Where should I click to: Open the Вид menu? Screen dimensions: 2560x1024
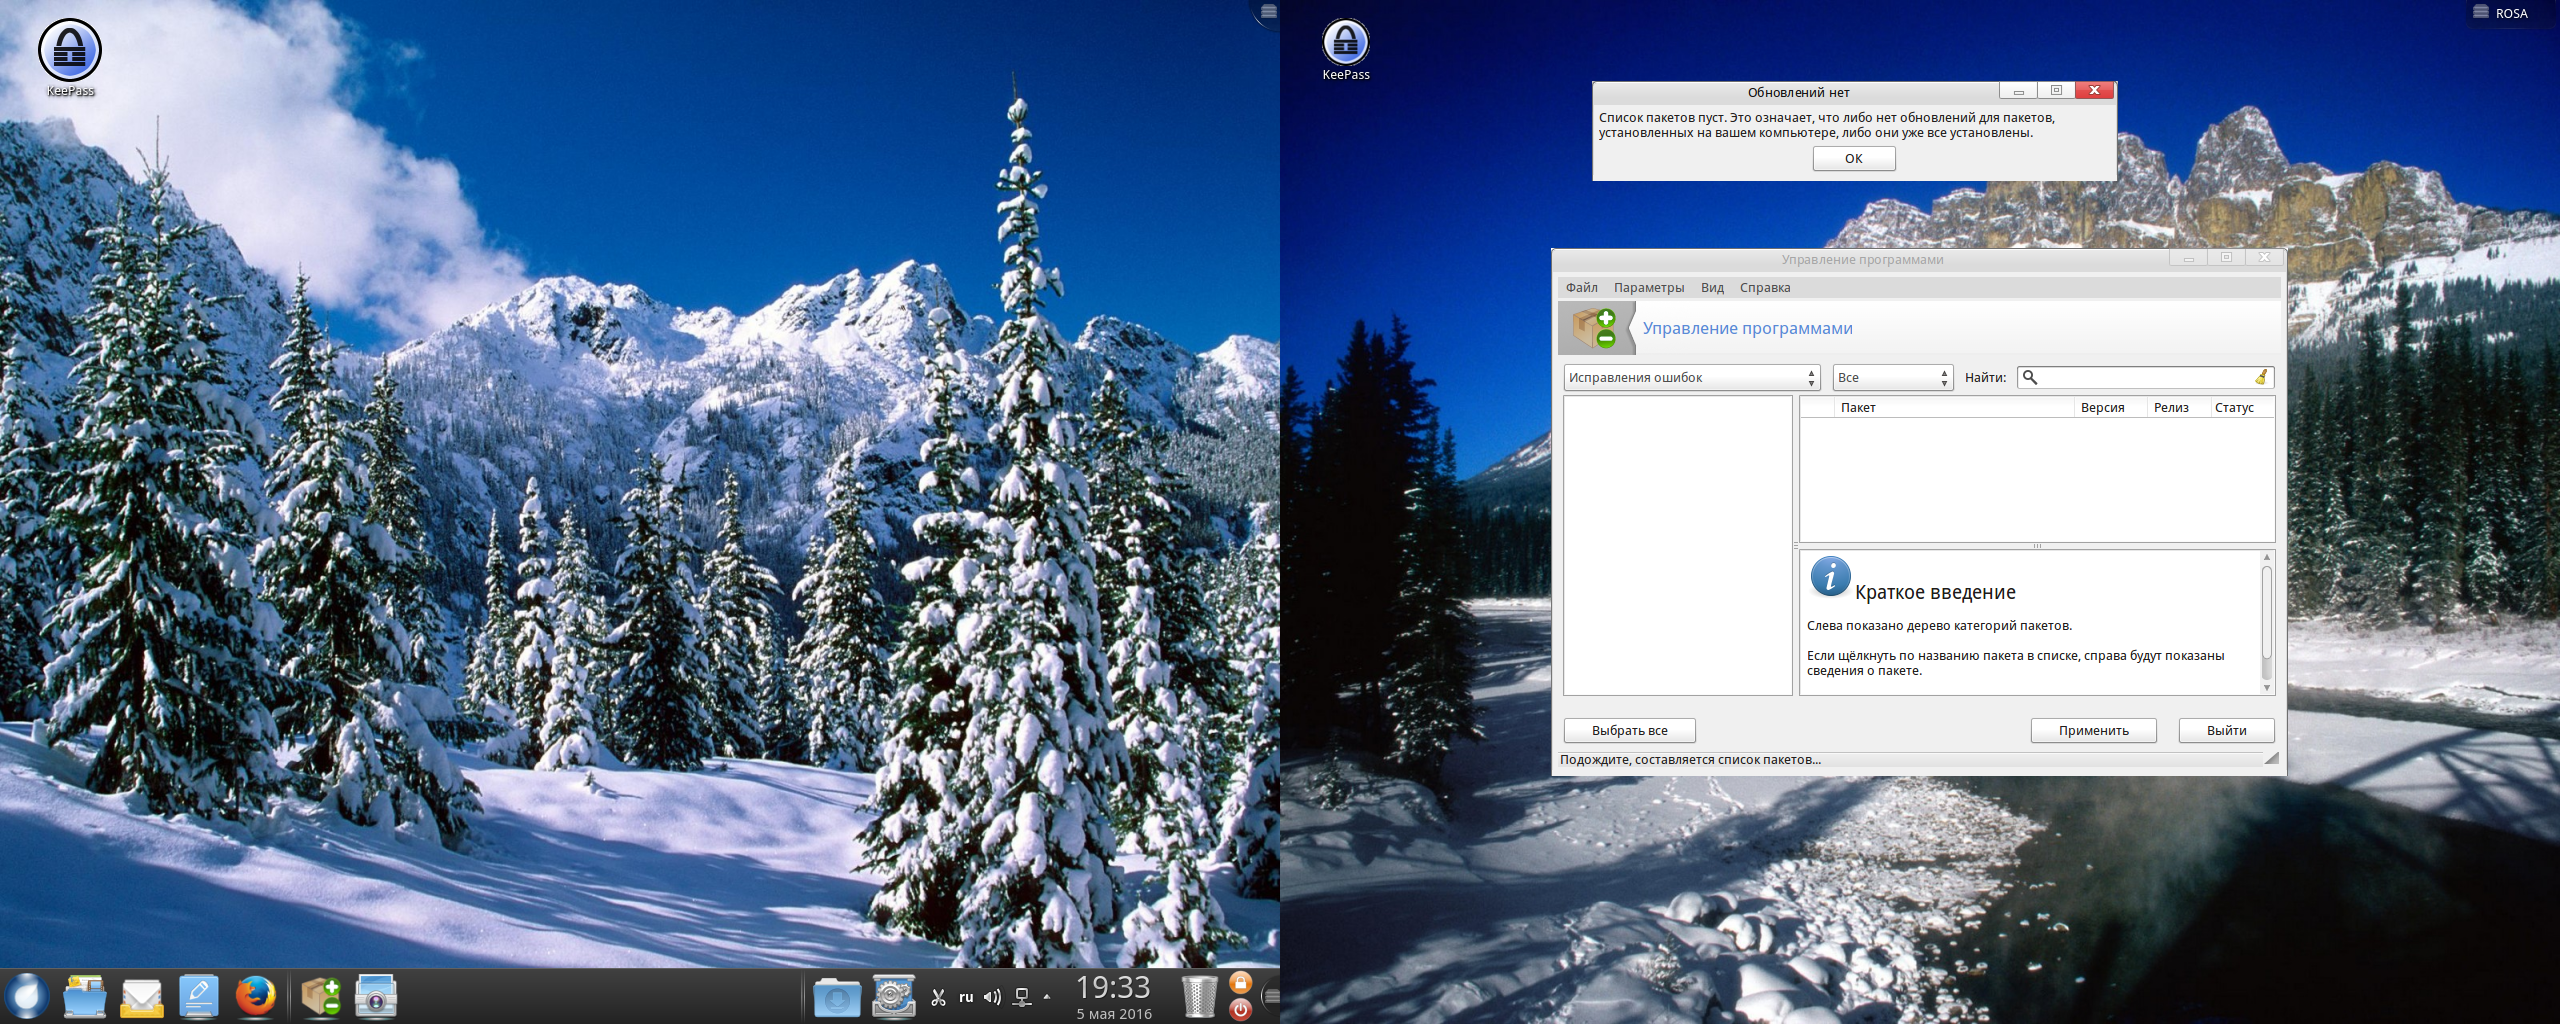(x=1712, y=288)
